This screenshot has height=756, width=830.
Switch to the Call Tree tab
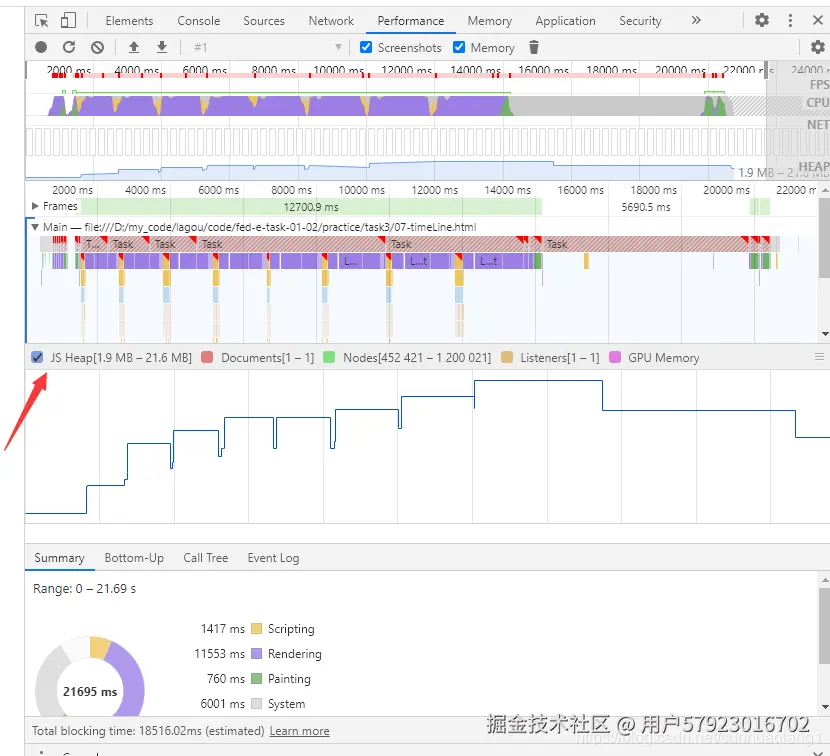coord(205,558)
